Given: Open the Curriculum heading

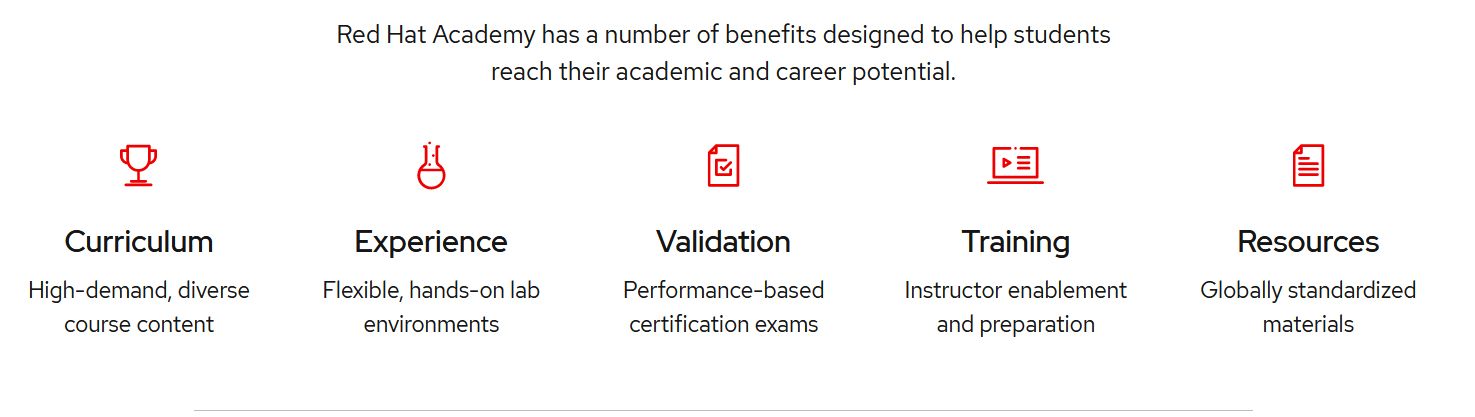Looking at the screenshot, I should 139,242.
